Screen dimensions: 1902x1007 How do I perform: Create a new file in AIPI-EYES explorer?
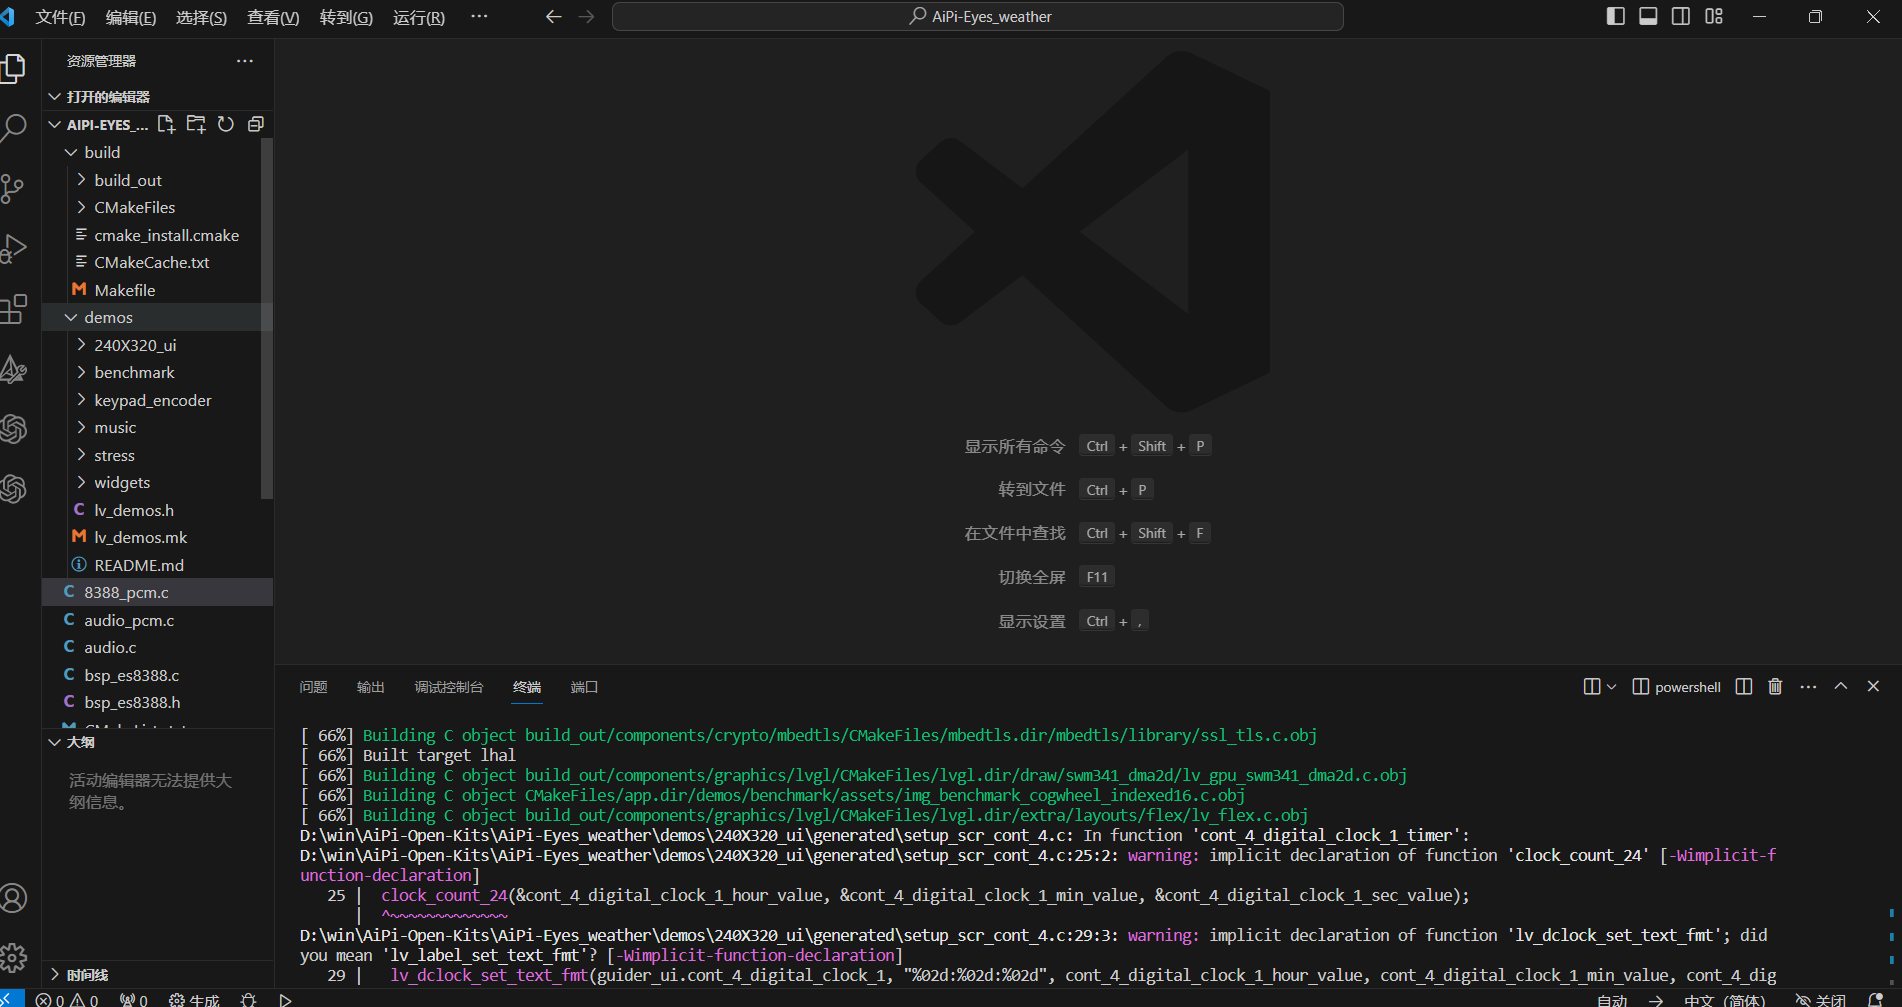pos(166,124)
